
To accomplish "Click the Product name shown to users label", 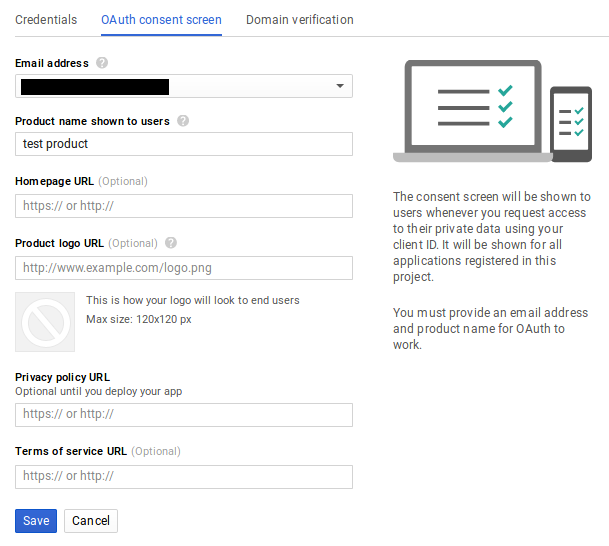I will click(92, 121).
